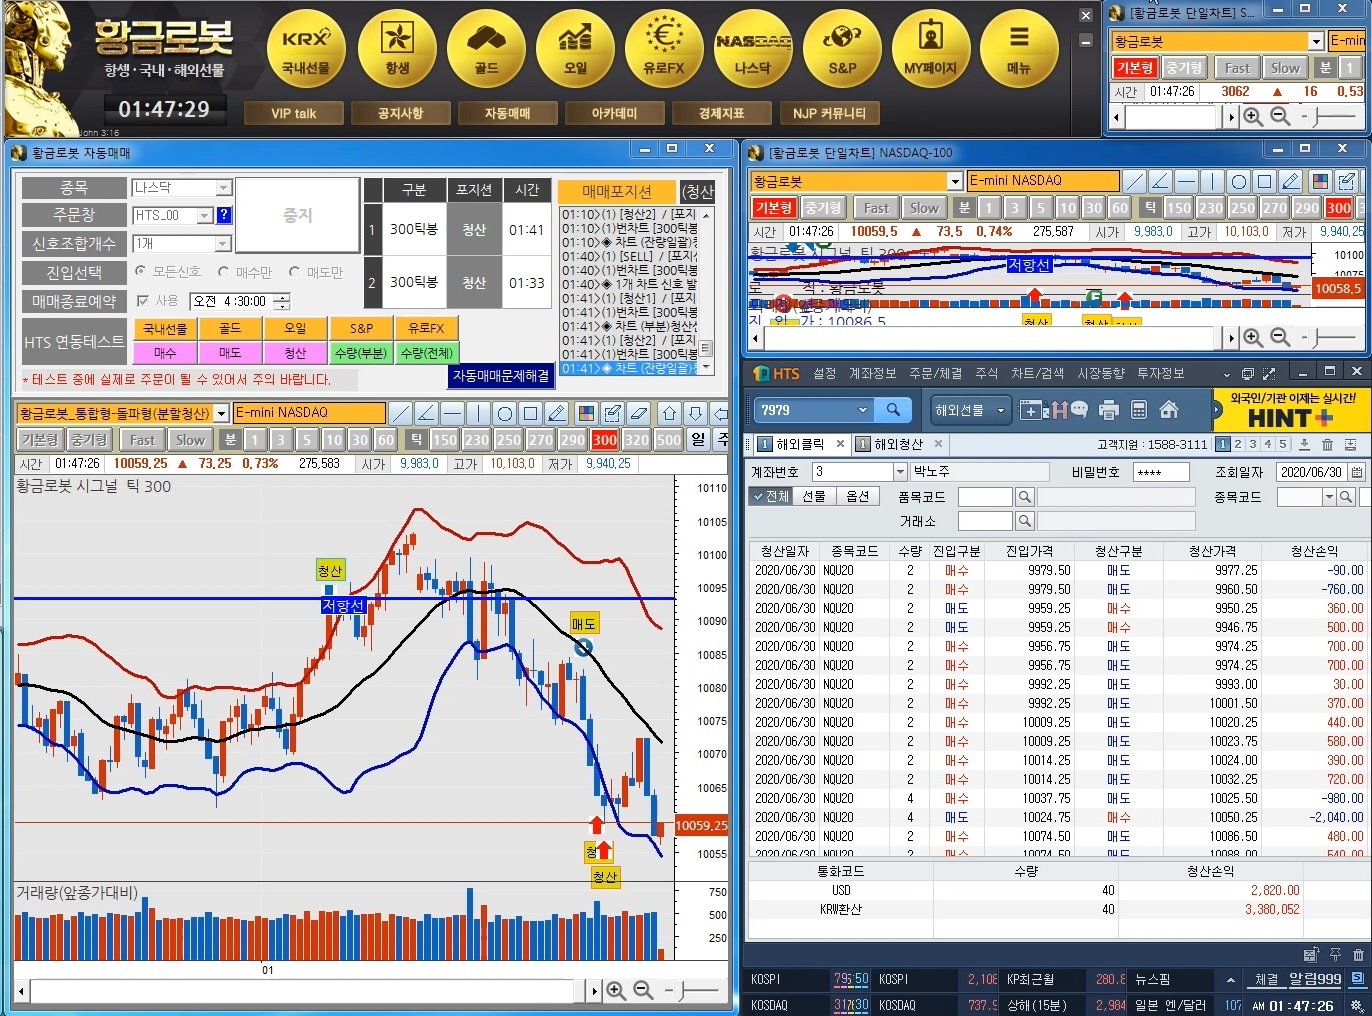Expand 황금로봇 dropdown in NASDAQ-100 chart window

tap(955, 181)
